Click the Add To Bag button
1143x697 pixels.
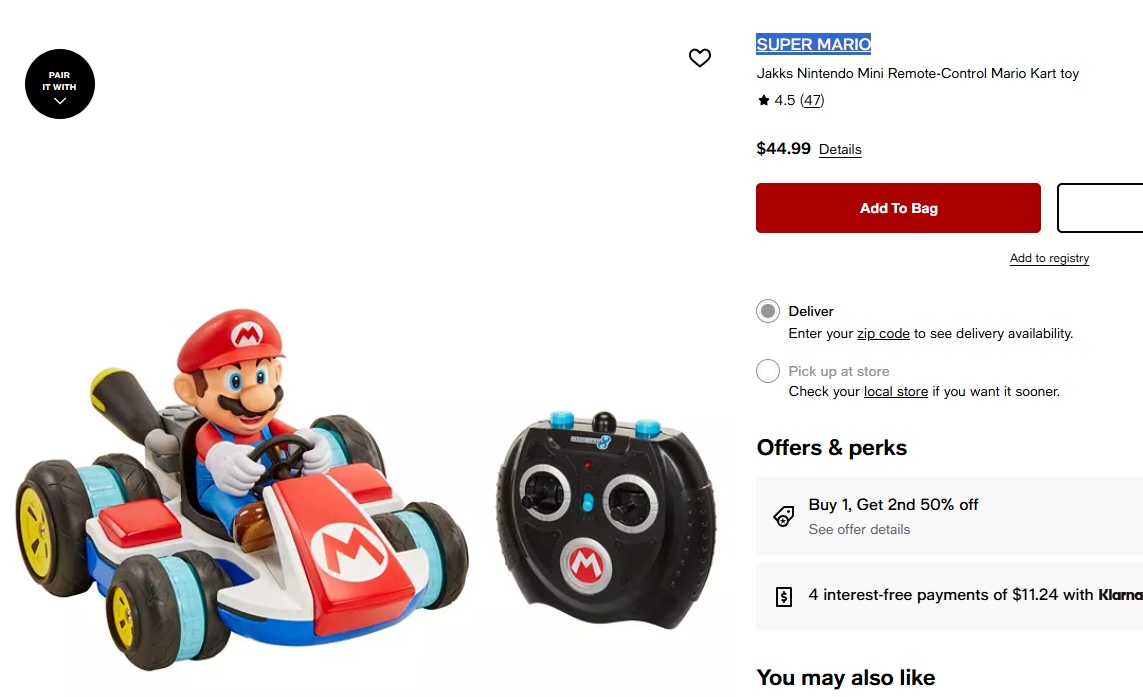click(x=898, y=208)
